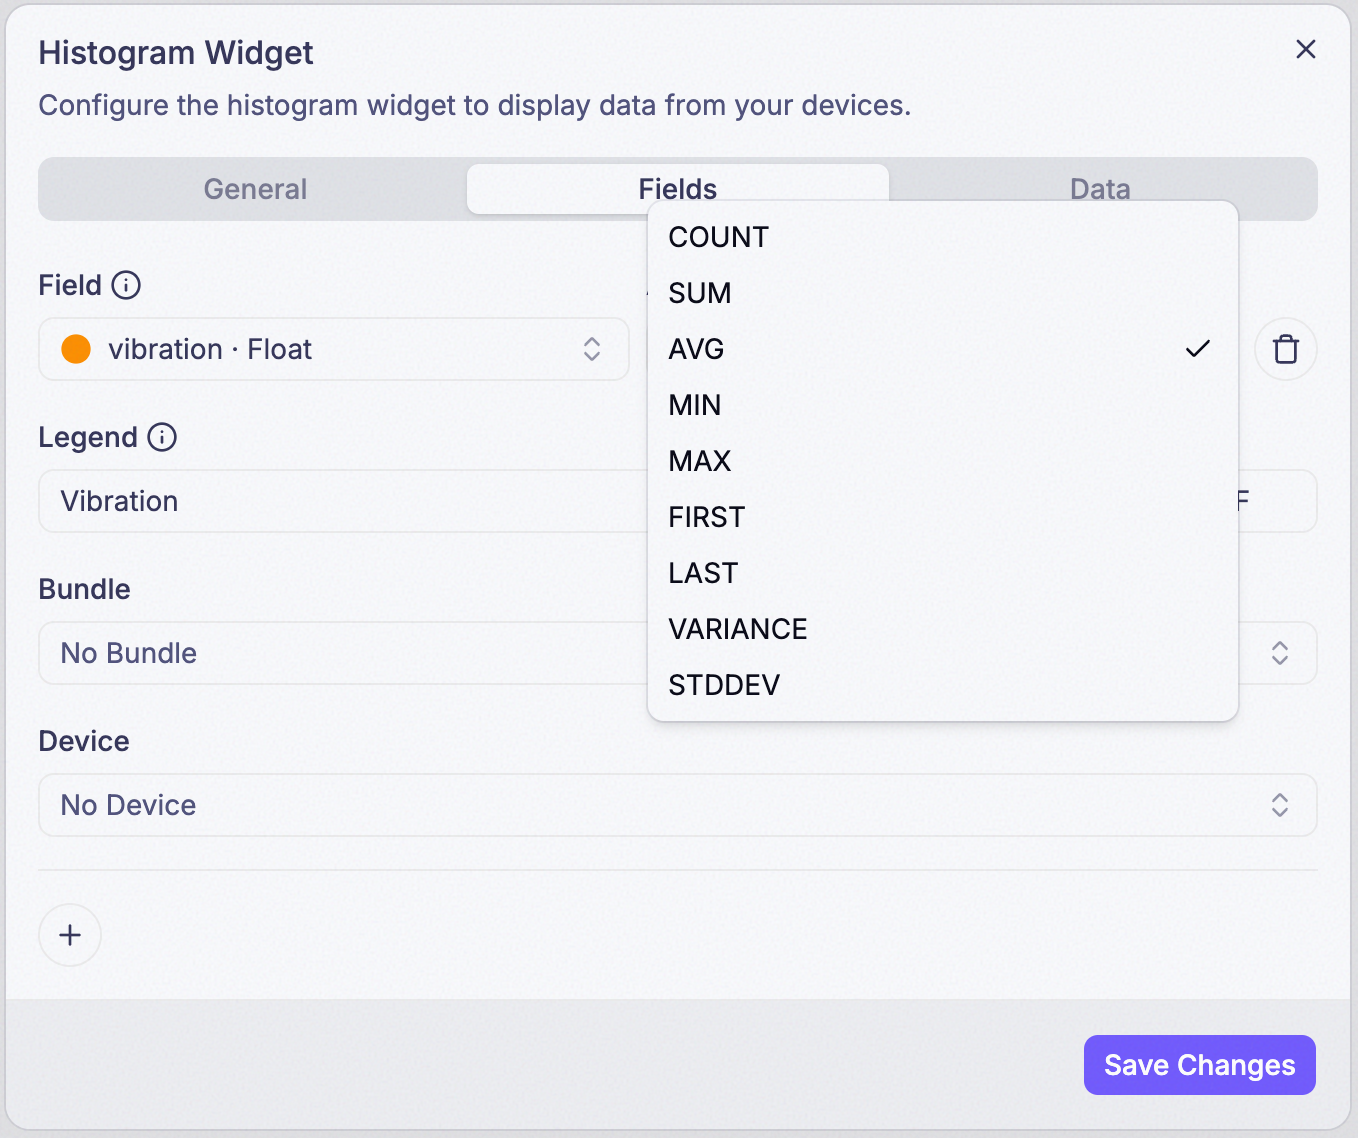Open the Bundle dropdown chevron
This screenshot has height=1138, width=1358.
click(1279, 653)
